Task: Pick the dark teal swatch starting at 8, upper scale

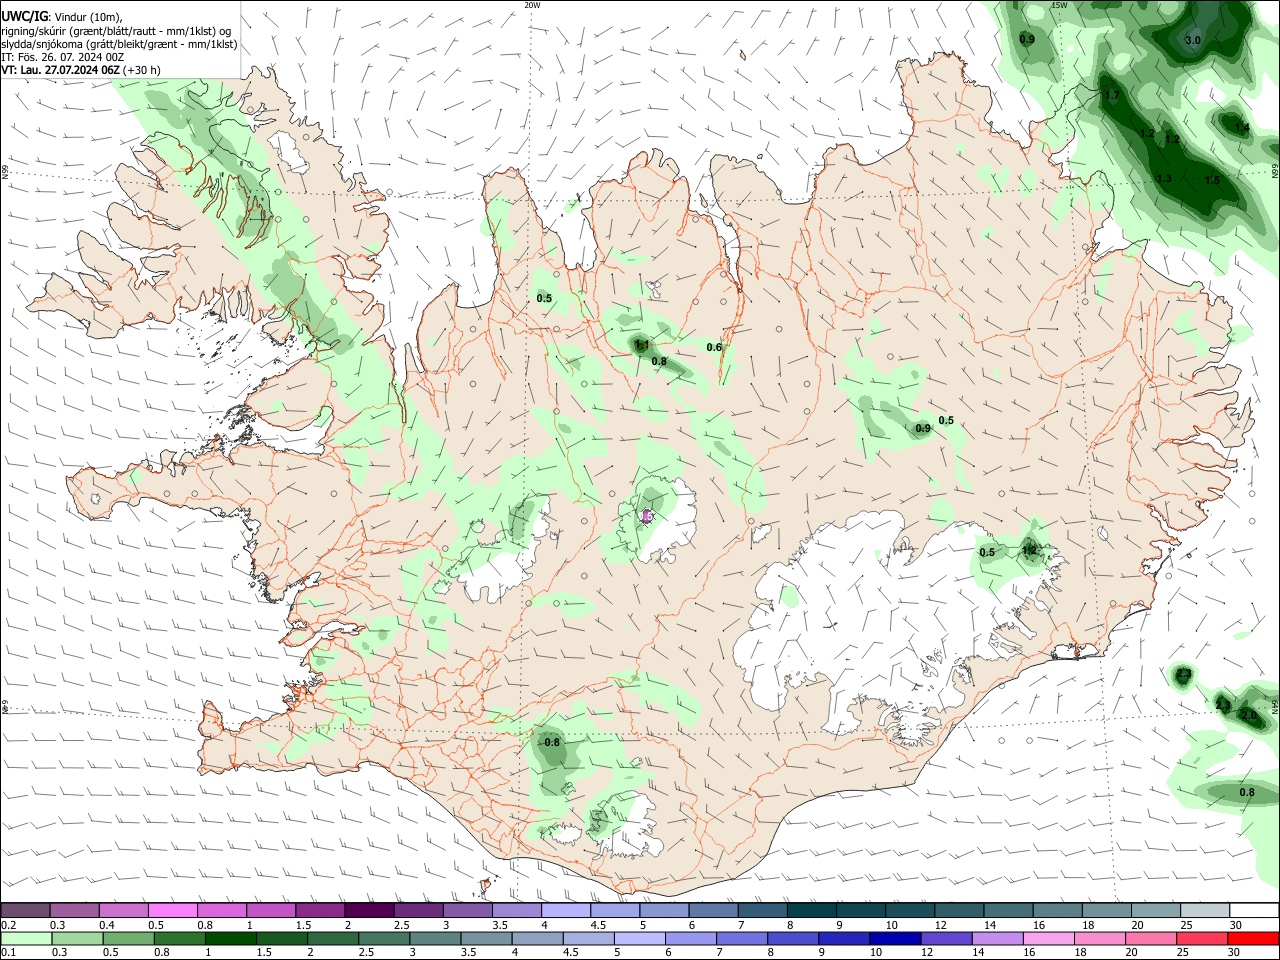Action: click(812, 911)
